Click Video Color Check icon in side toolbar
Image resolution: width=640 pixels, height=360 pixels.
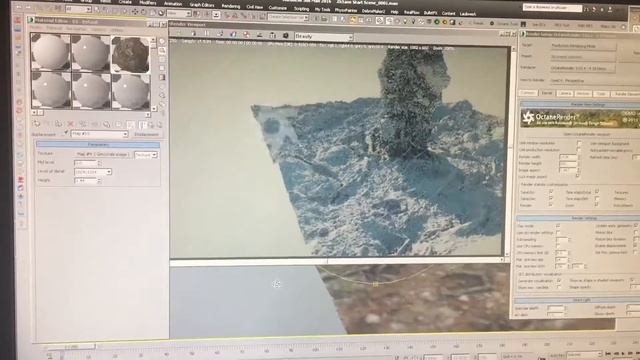pos(162,78)
